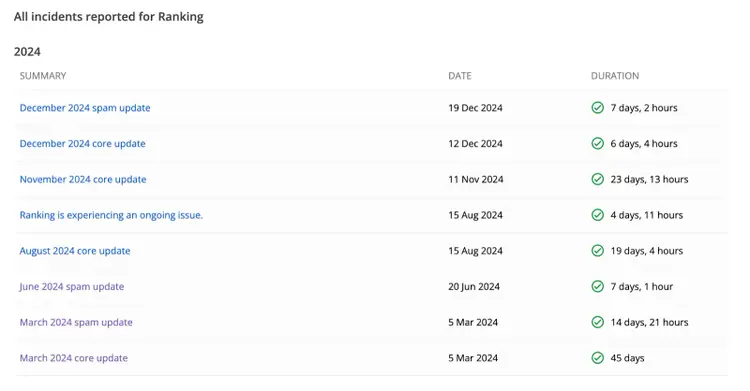Viewport: 750px width, 391px height.
Task: Select the 12 Dec 2024 date cell
Action: pos(475,144)
